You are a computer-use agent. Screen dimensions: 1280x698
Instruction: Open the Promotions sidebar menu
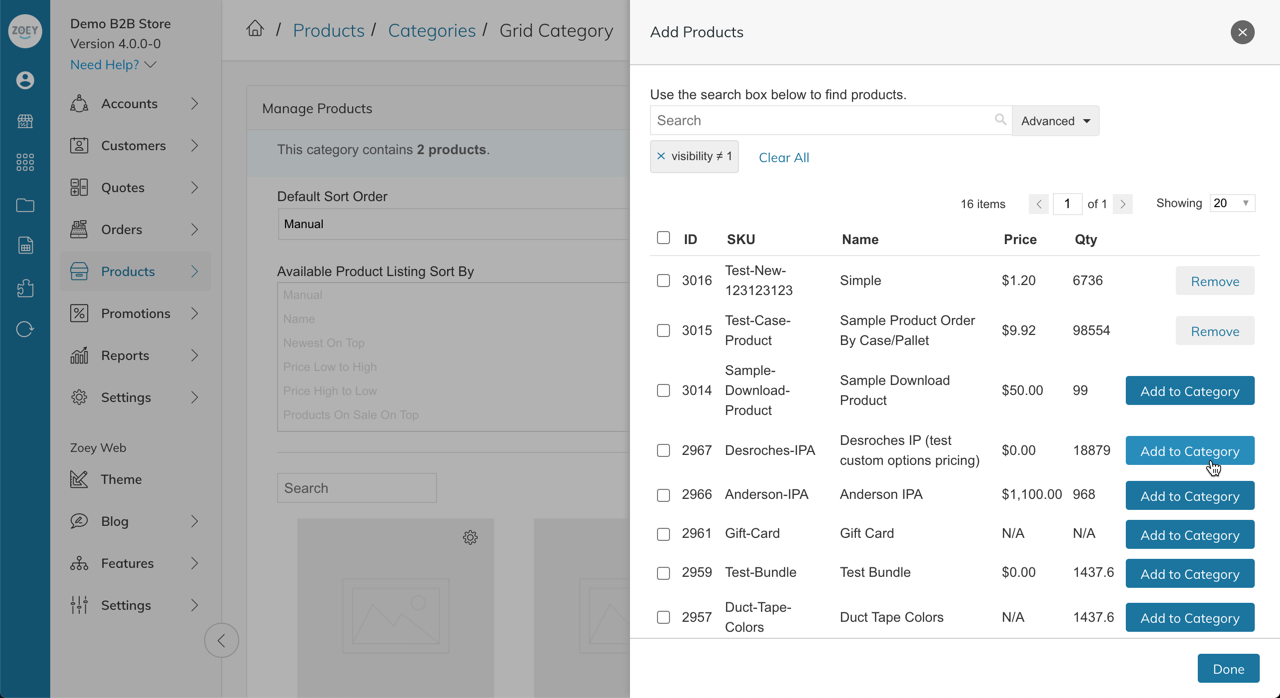pyautogui.click(x=135, y=314)
